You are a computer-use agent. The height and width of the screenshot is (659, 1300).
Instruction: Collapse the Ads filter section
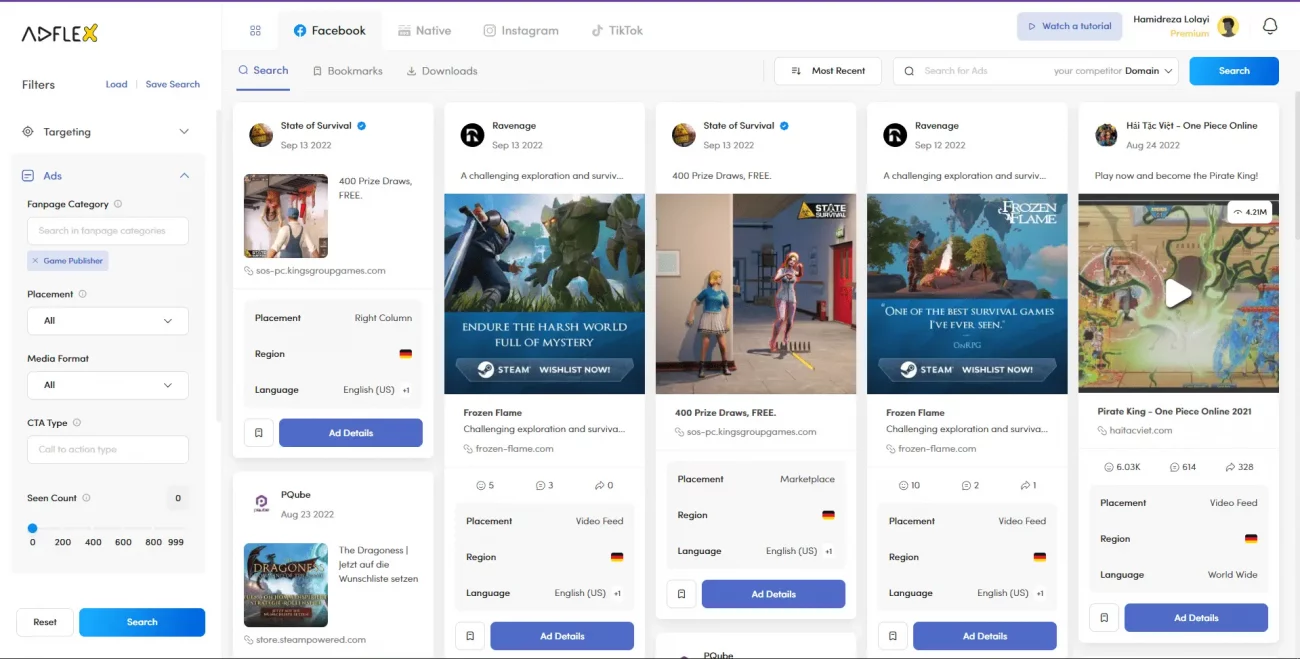point(106,176)
